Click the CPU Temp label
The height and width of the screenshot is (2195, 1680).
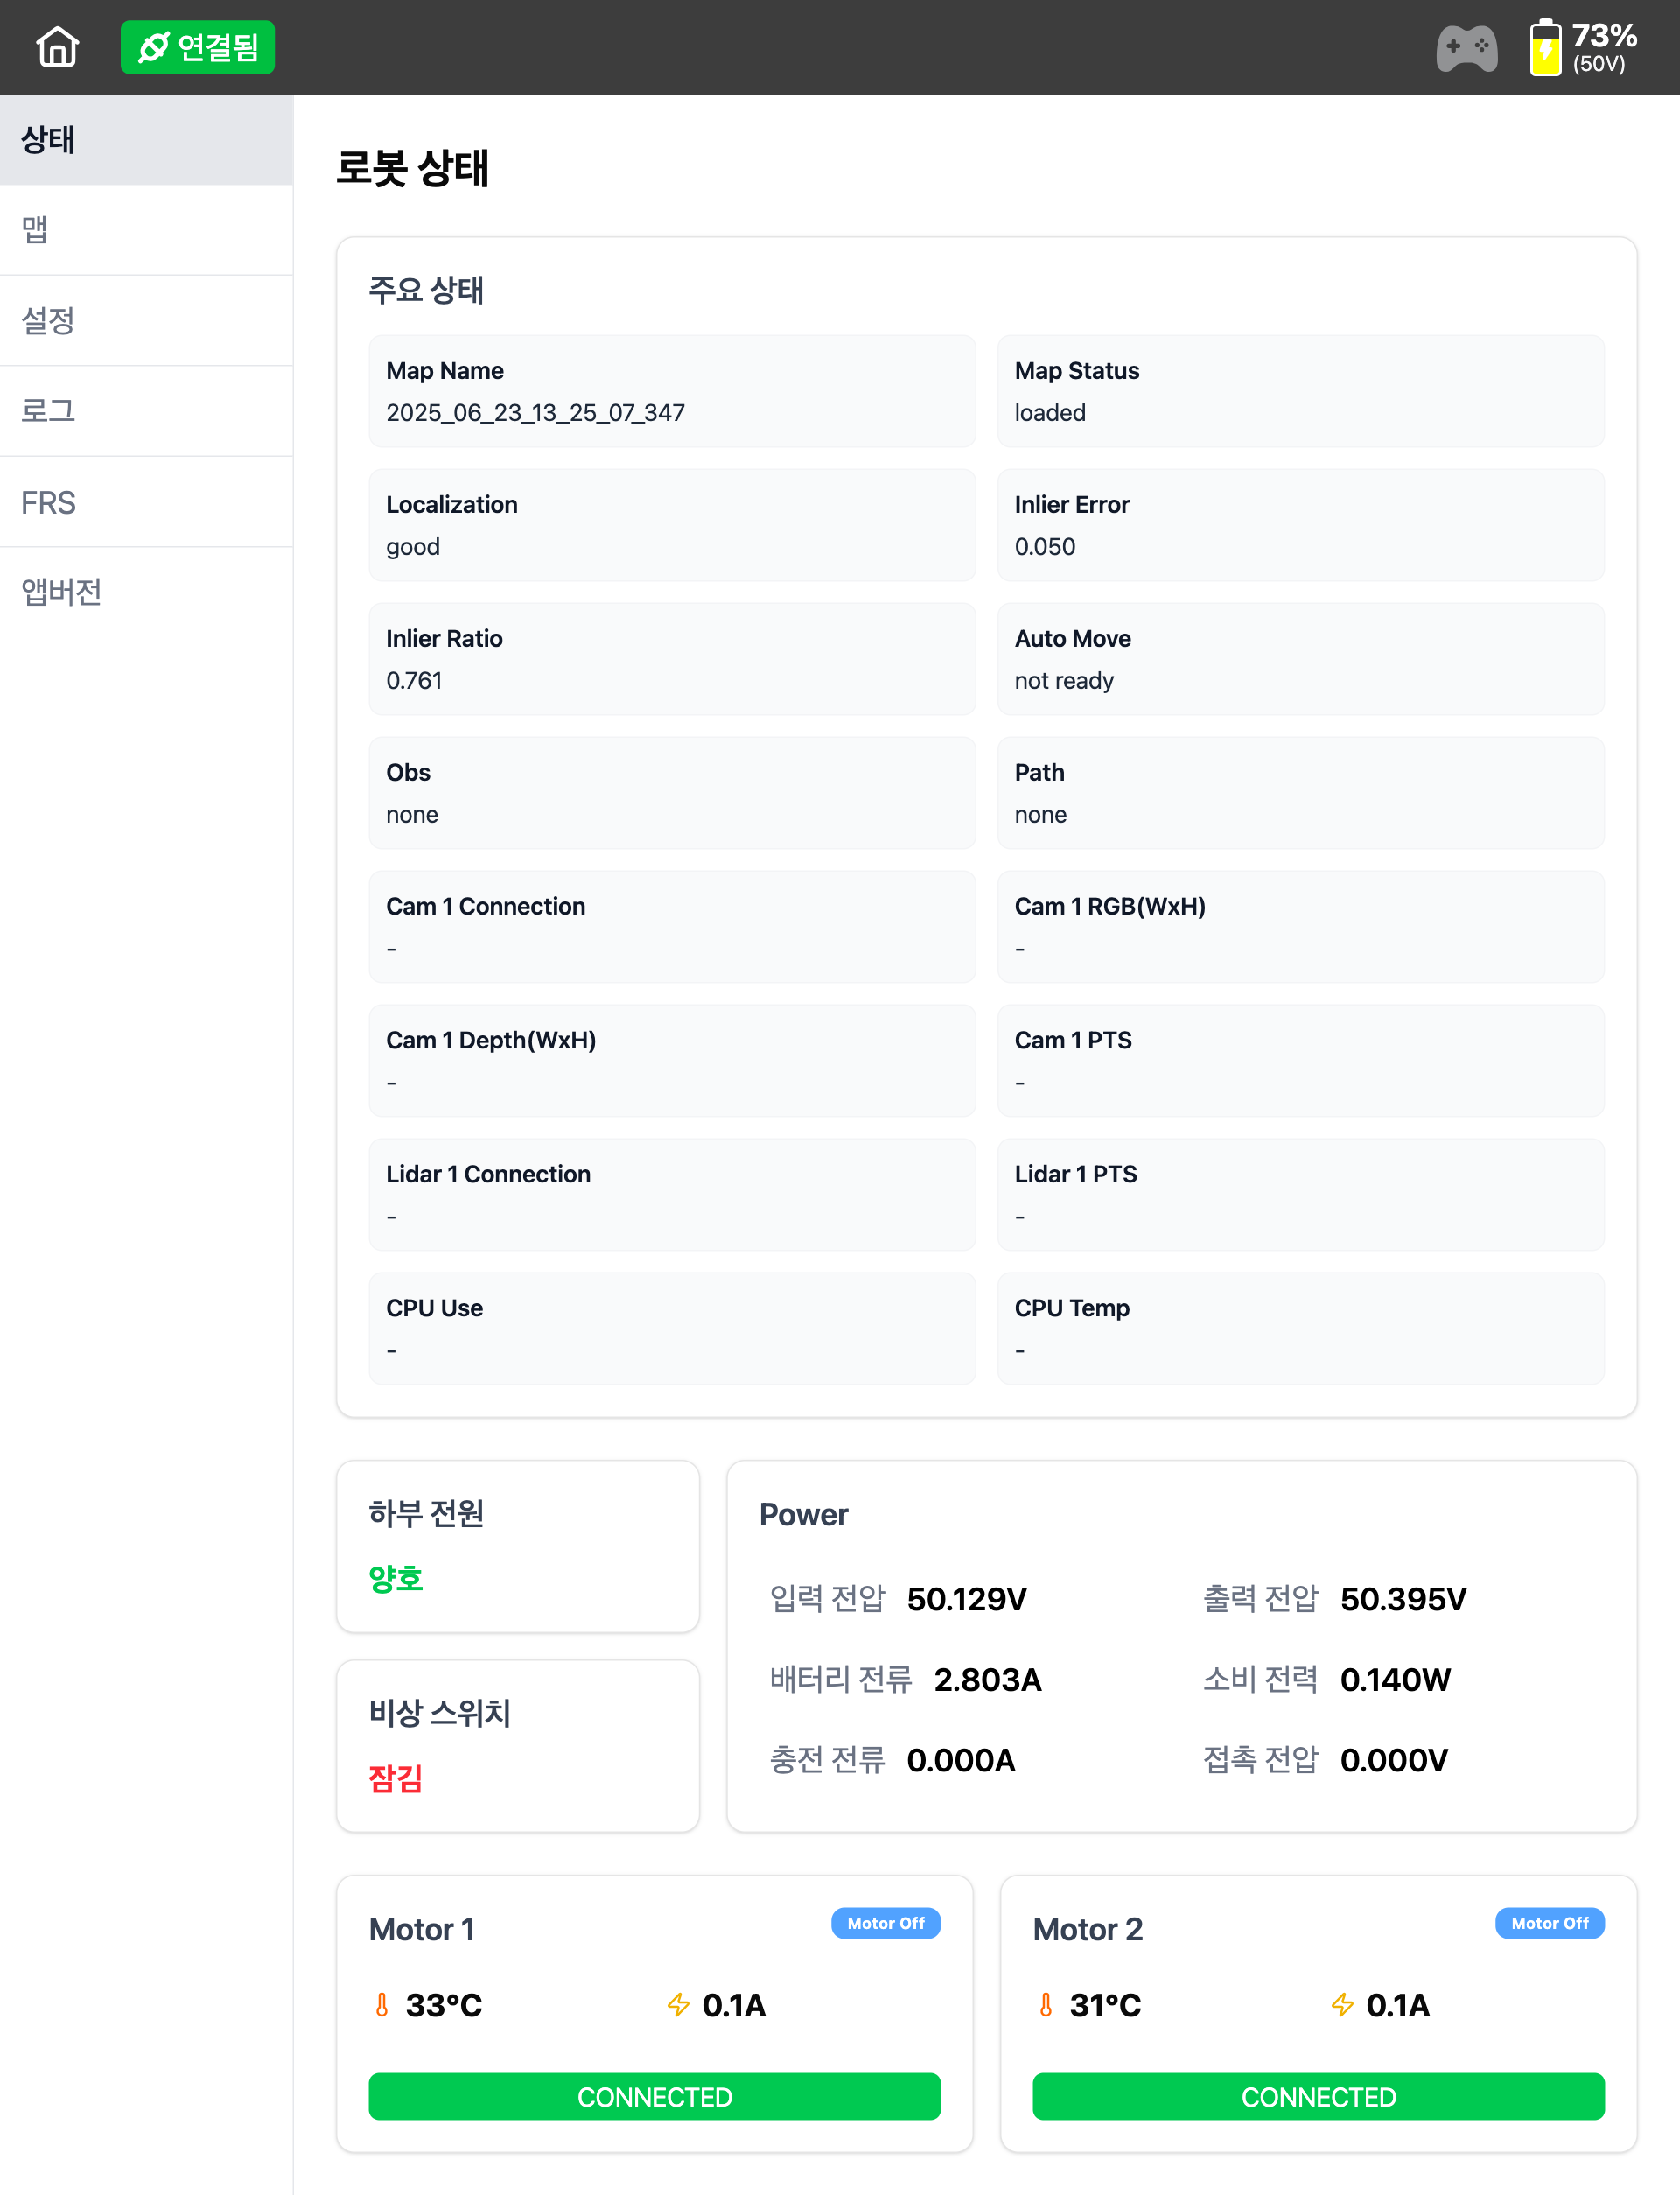coord(1072,1308)
